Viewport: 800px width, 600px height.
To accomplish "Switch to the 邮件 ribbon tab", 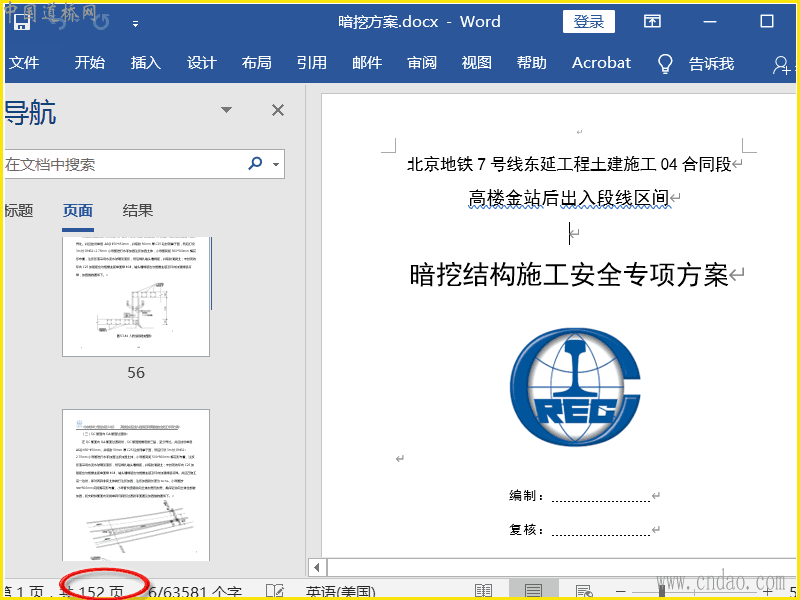I will click(x=367, y=63).
